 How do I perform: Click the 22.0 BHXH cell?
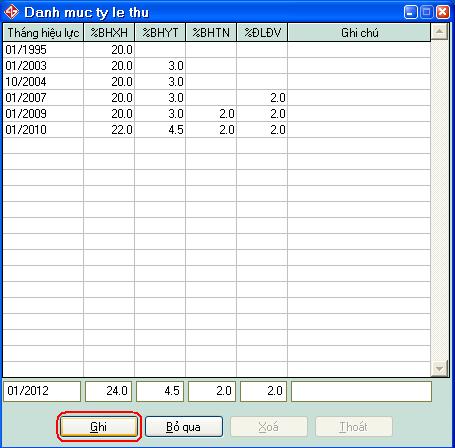tap(109, 130)
